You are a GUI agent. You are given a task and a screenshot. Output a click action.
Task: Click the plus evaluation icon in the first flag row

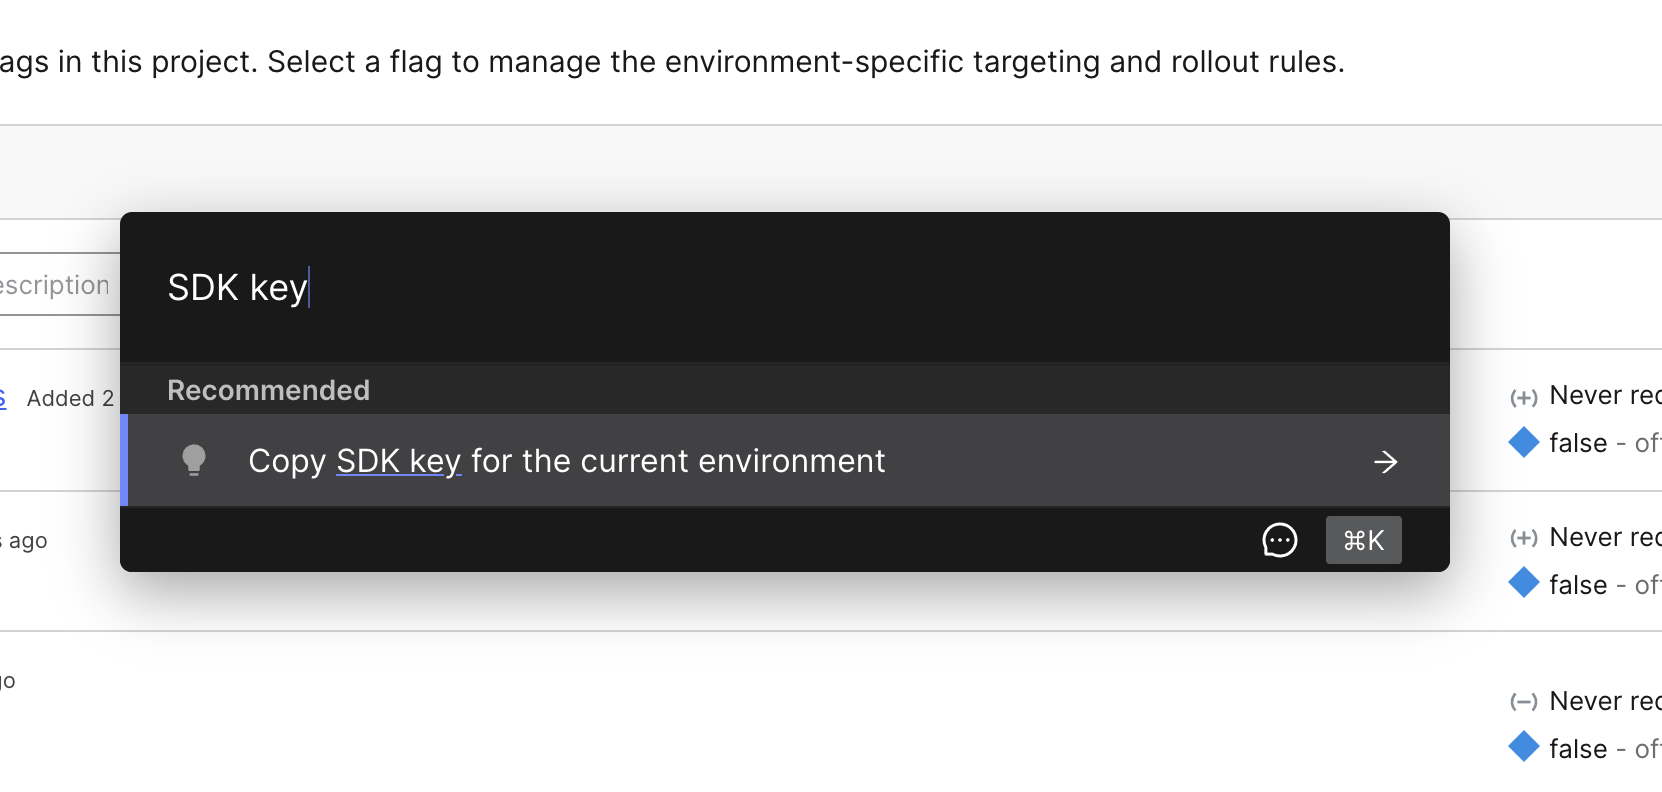(1524, 397)
